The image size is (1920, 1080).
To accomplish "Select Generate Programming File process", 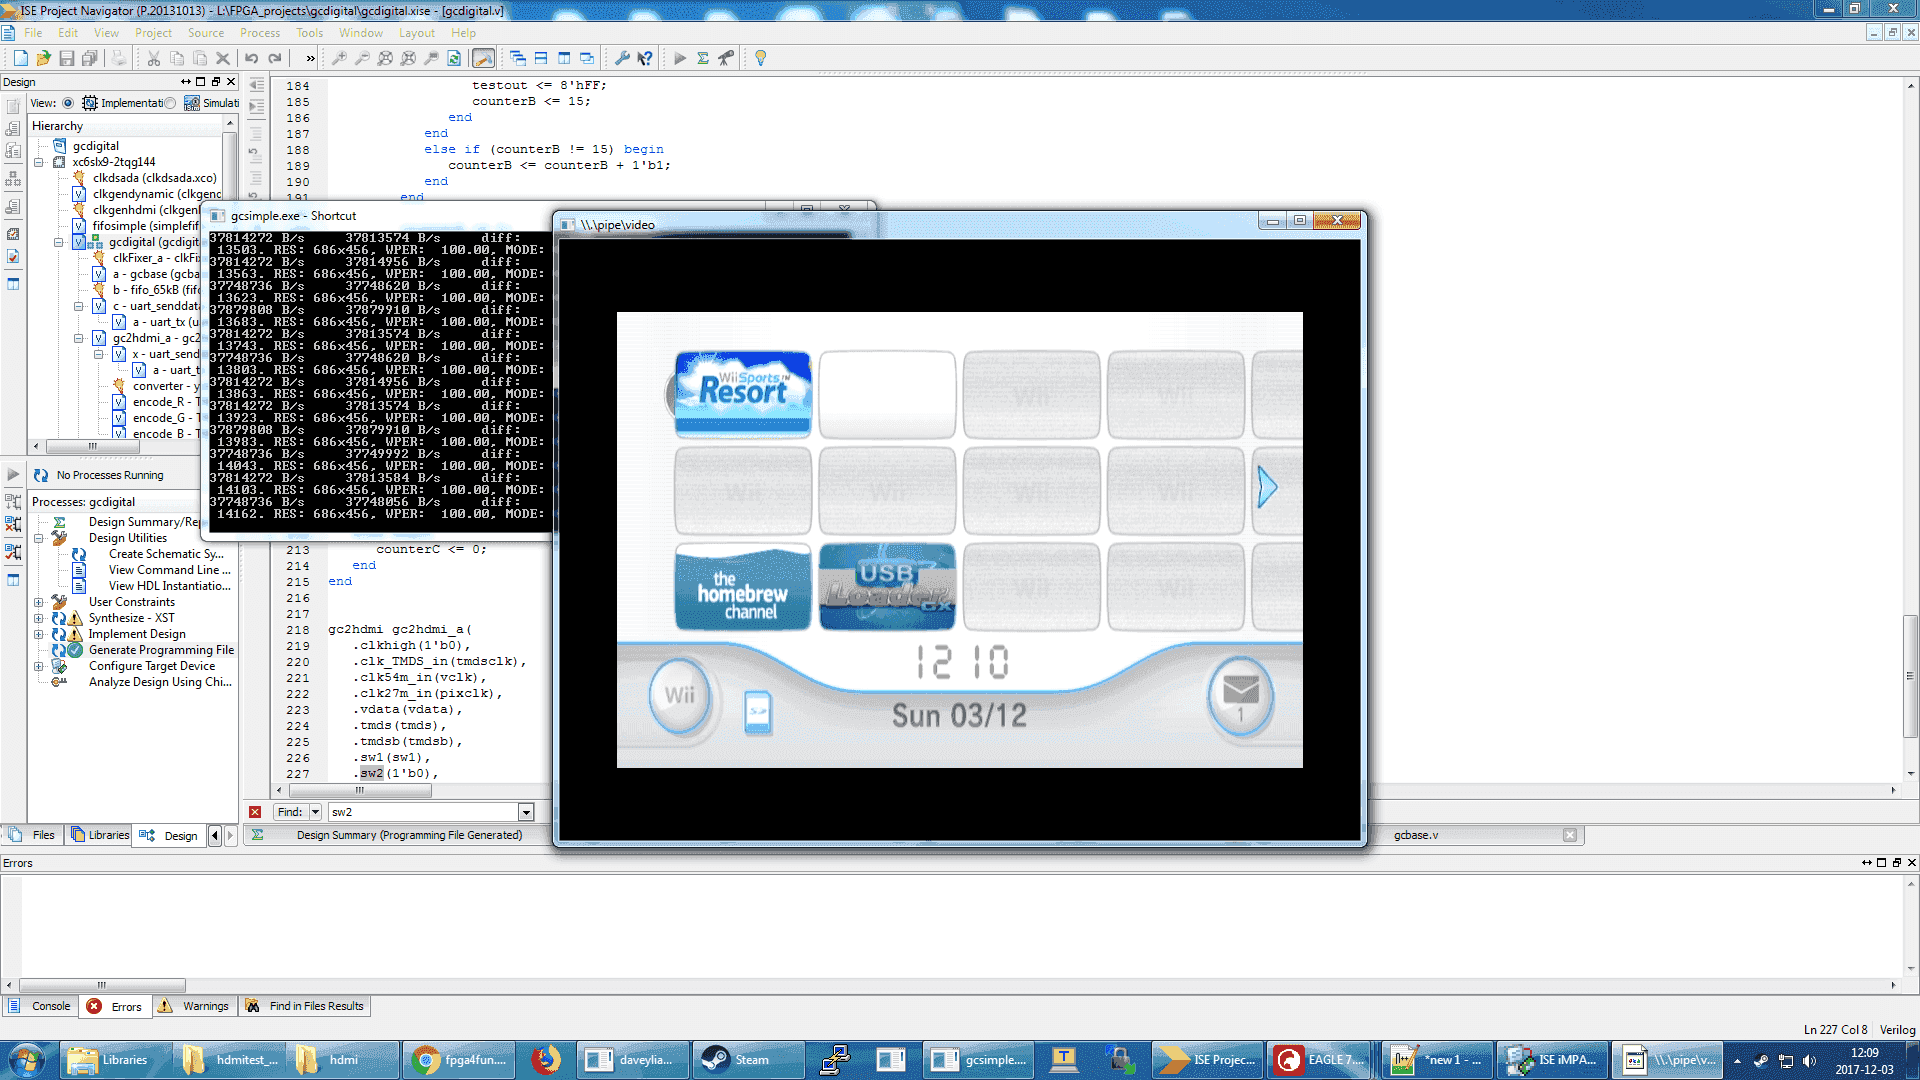I will click(x=161, y=650).
